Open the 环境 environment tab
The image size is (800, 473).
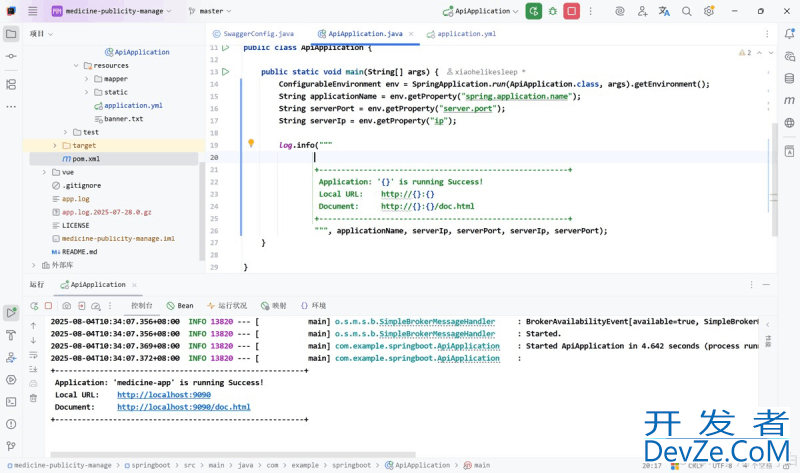(313, 306)
